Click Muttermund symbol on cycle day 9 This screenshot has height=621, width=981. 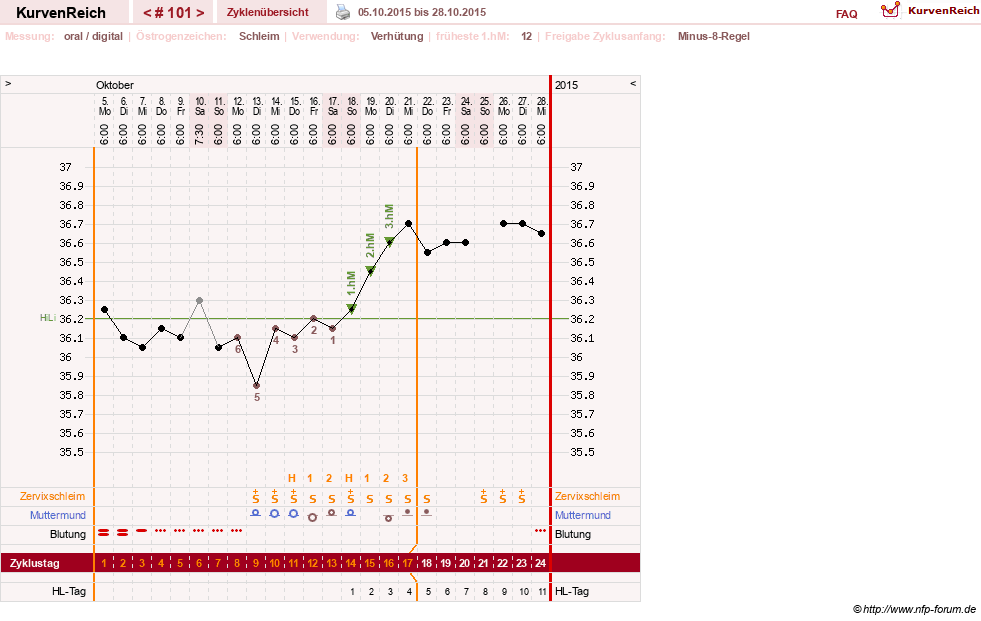255,513
